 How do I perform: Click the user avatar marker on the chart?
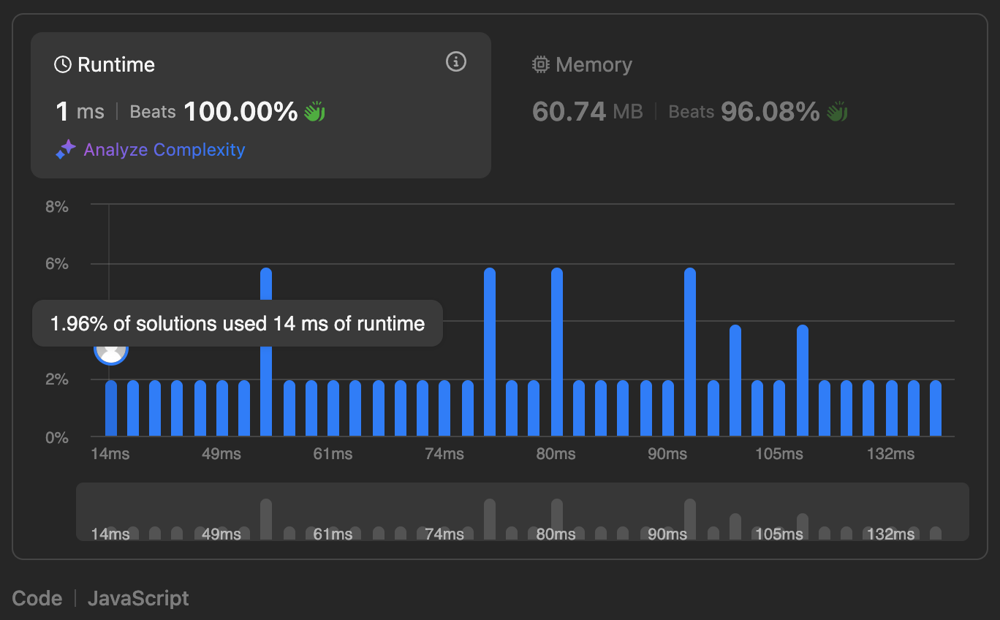point(111,350)
